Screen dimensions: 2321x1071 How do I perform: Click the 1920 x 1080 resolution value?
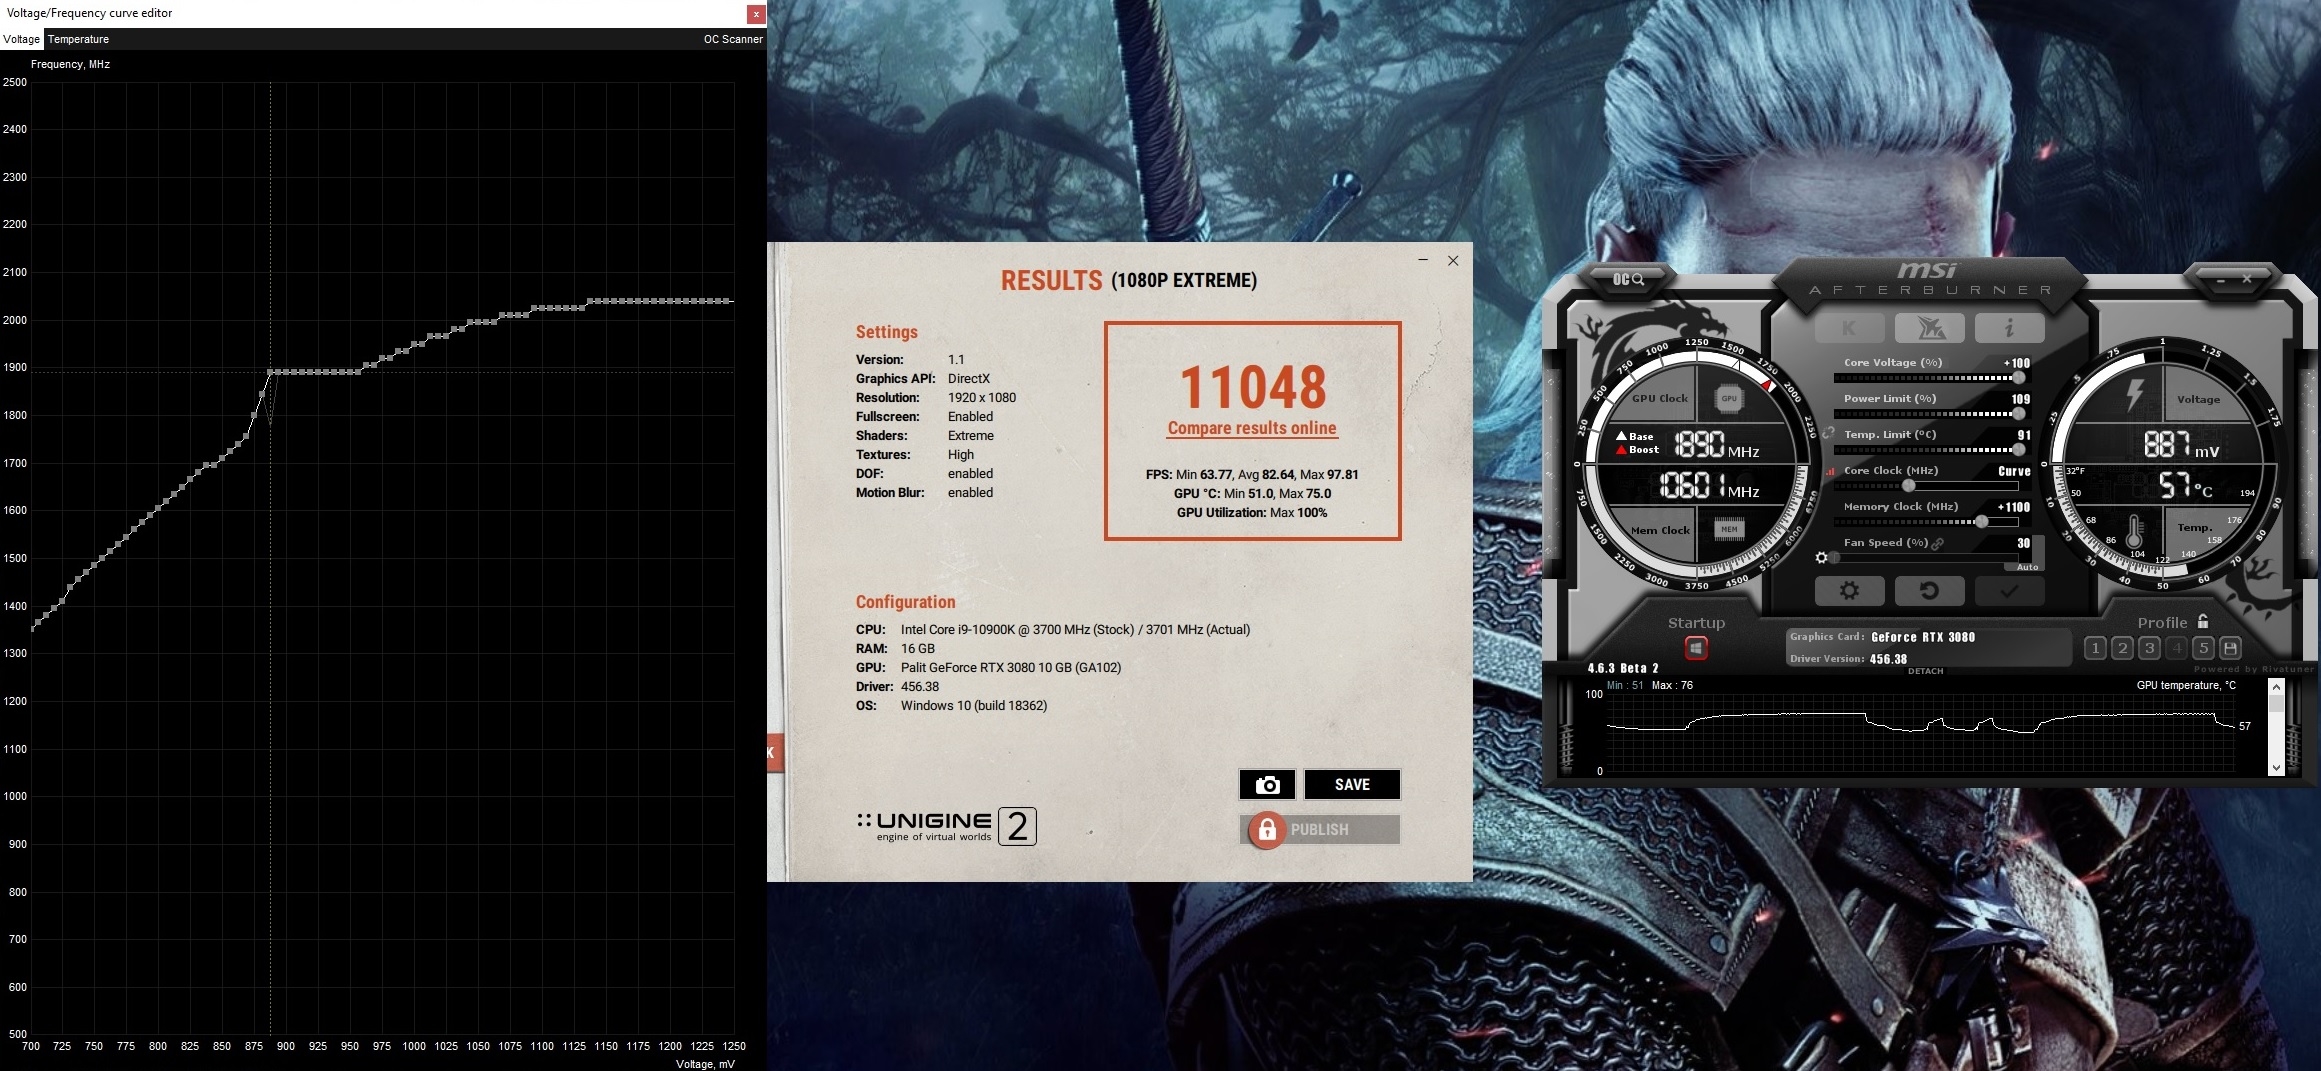click(x=982, y=398)
